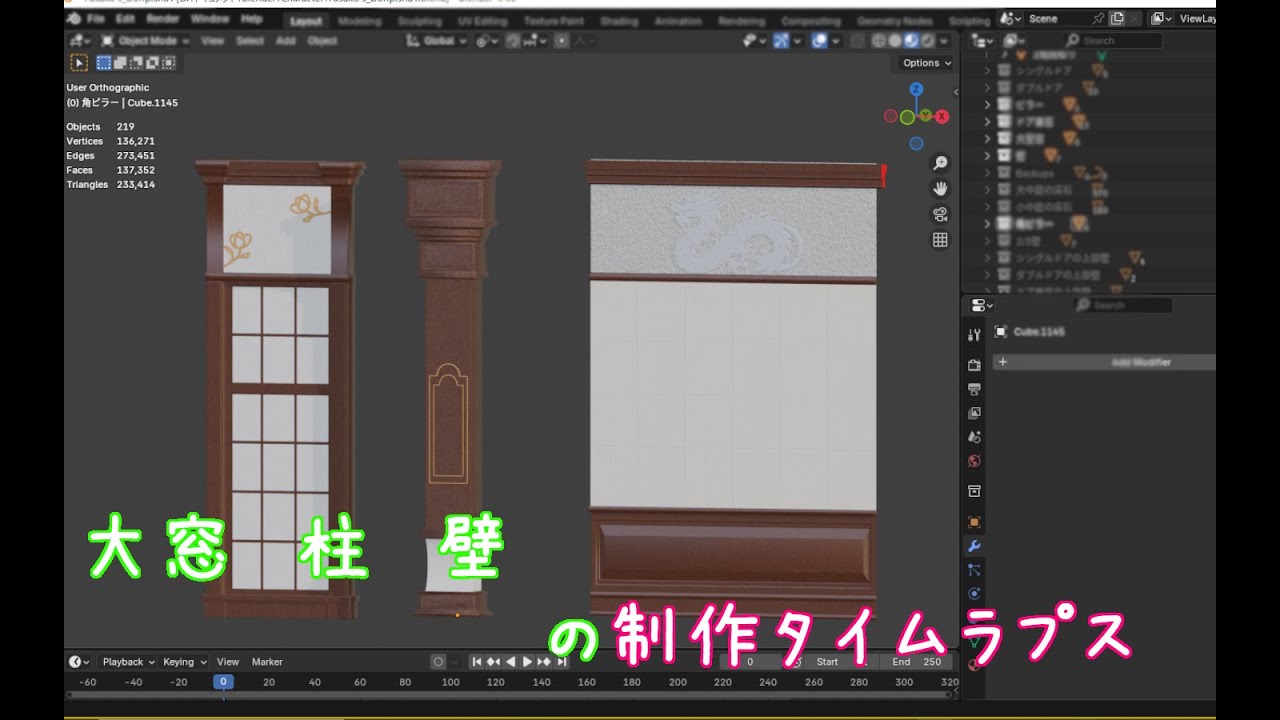Switch orthographic/perspective grid icon

coord(940,240)
